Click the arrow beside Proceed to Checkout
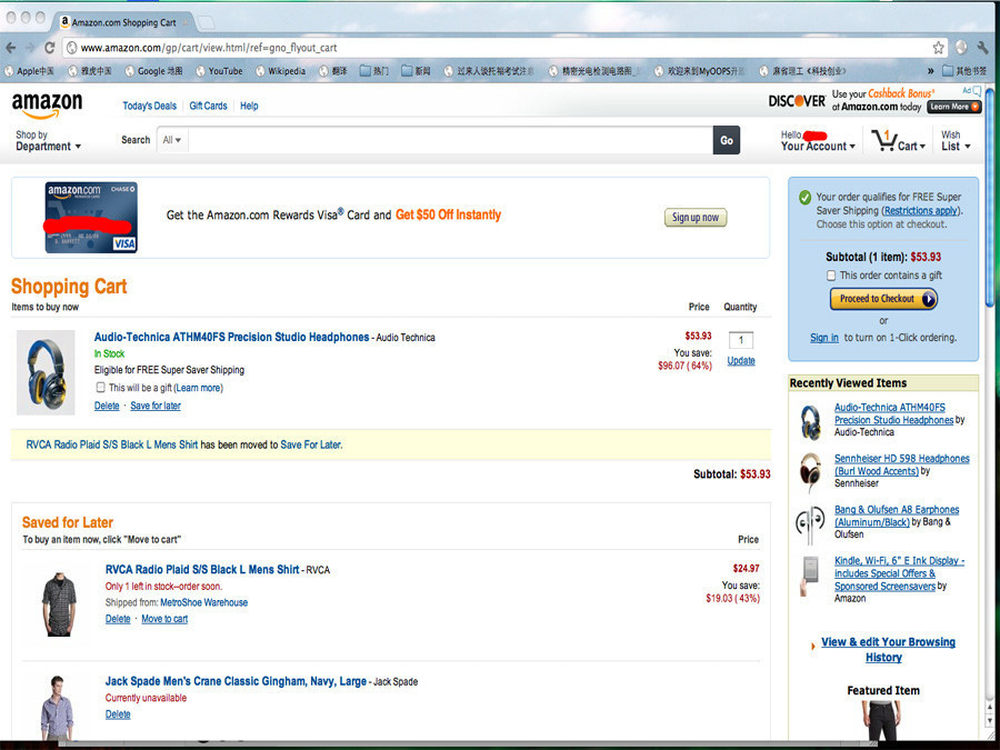 929,298
